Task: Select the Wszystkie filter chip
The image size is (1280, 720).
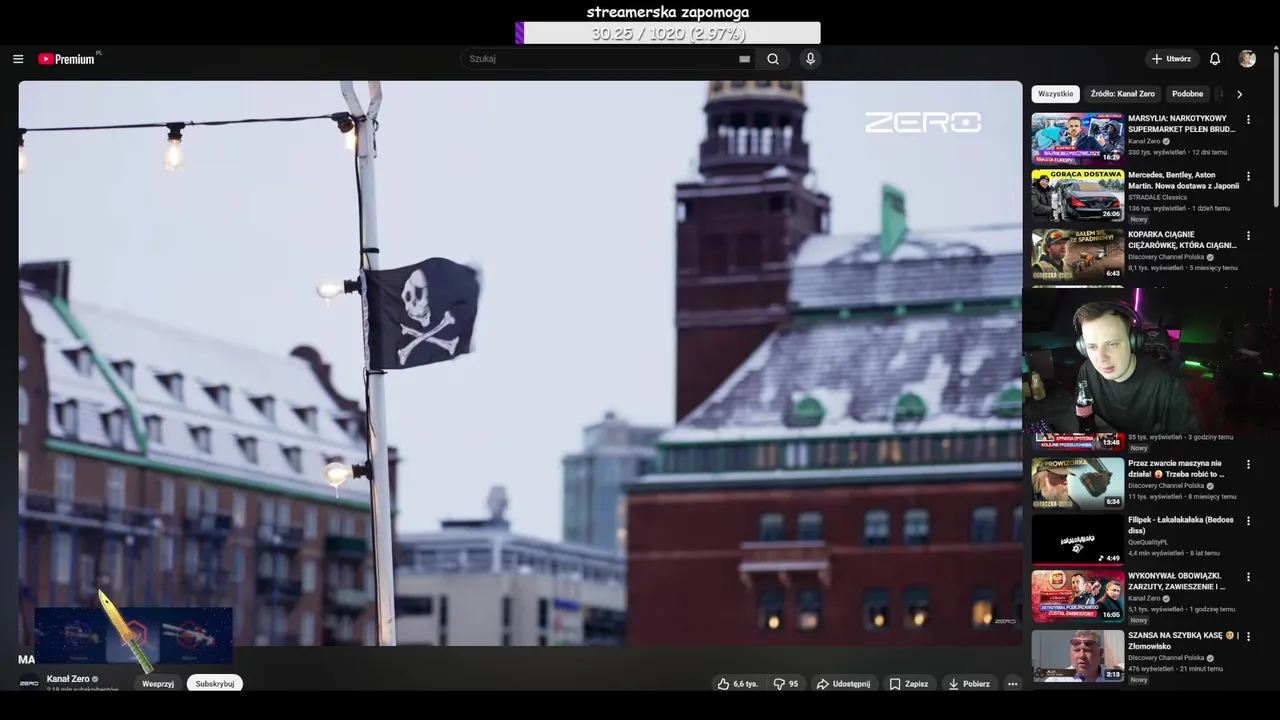Action: [x=1056, y=94]
